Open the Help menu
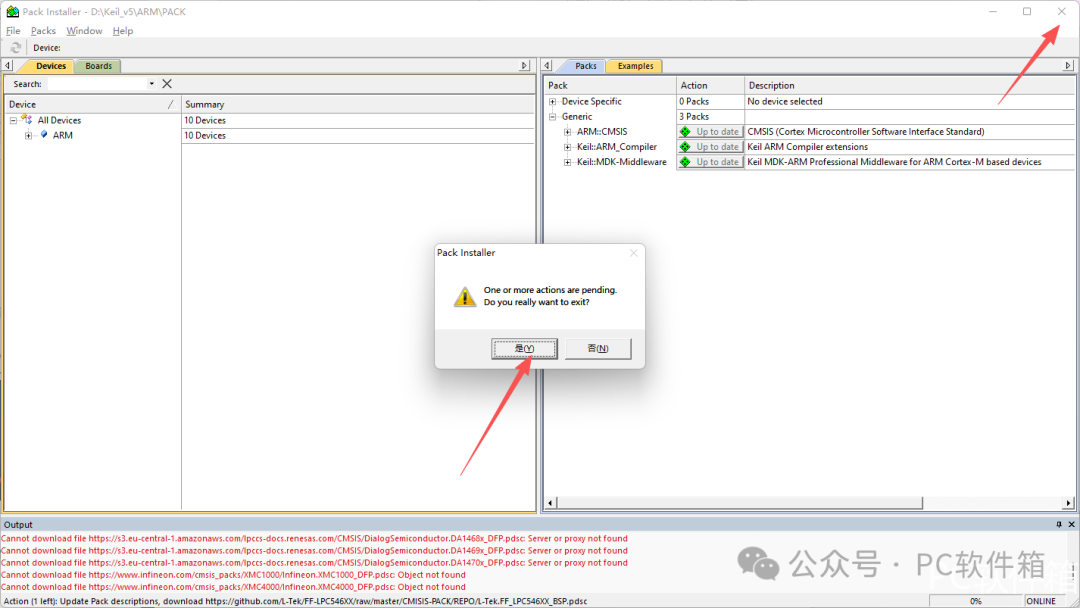 click(x=123, y=31)
